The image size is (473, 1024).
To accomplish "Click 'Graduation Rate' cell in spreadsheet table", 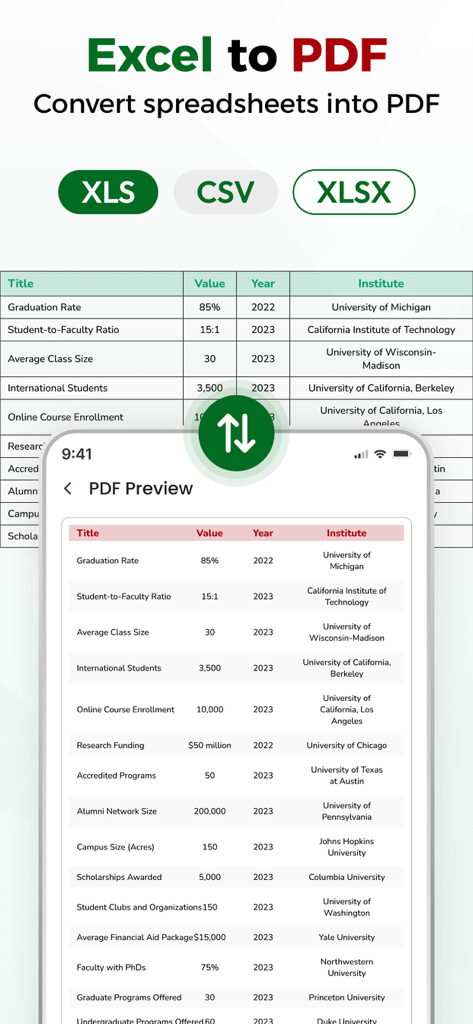I will tap(44, 307).
